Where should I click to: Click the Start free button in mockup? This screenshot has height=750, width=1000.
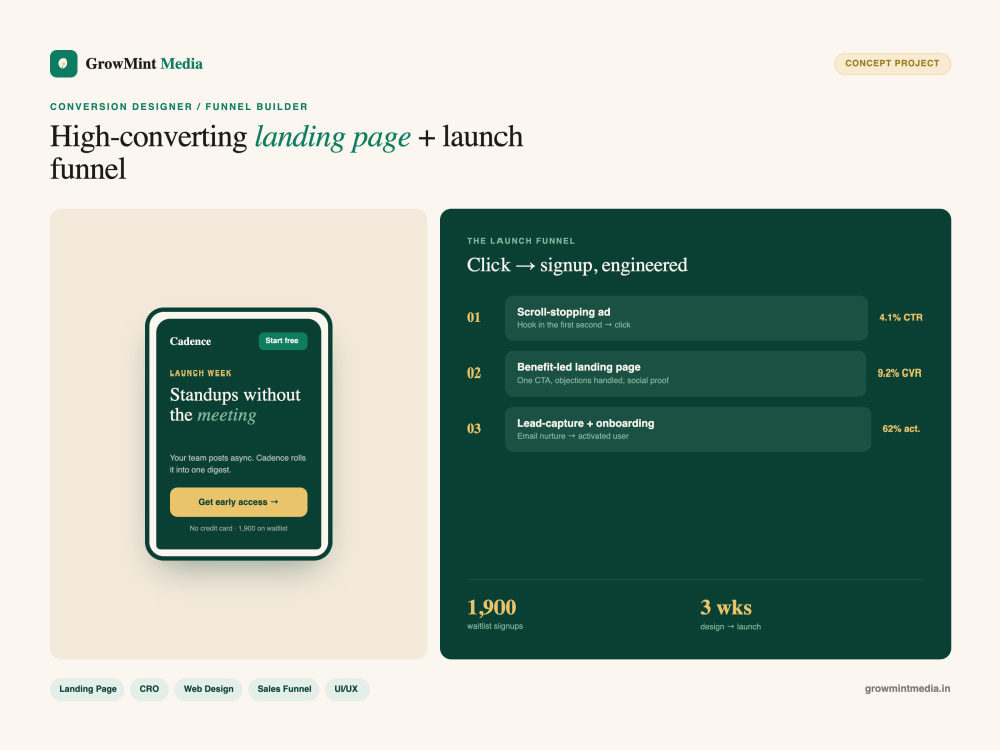(x=283, y=341)
